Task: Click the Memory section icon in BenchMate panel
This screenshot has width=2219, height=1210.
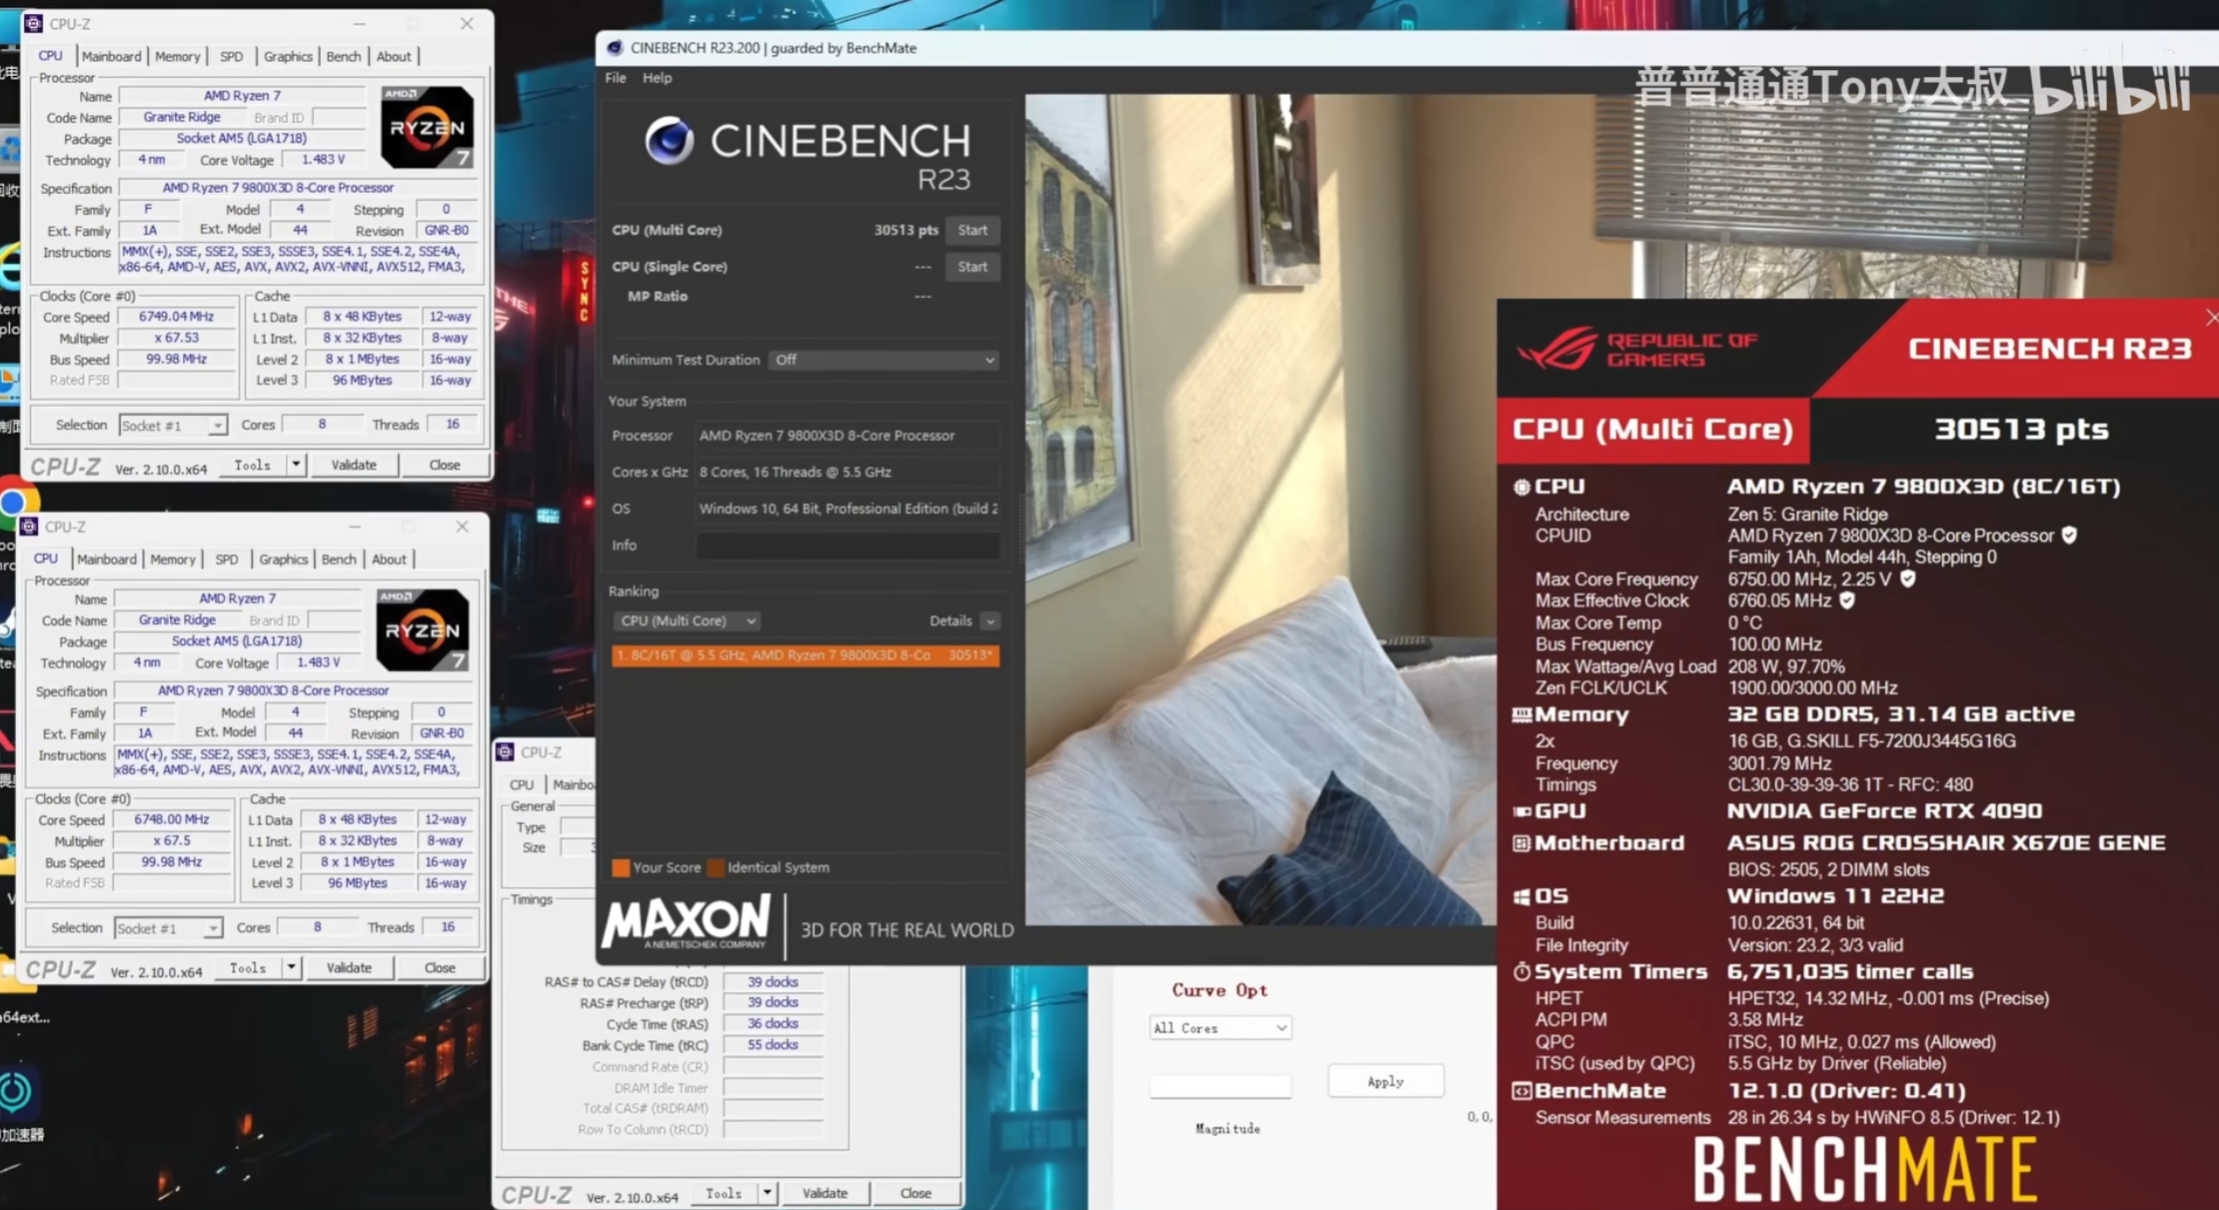Action: pos(1521,715)
